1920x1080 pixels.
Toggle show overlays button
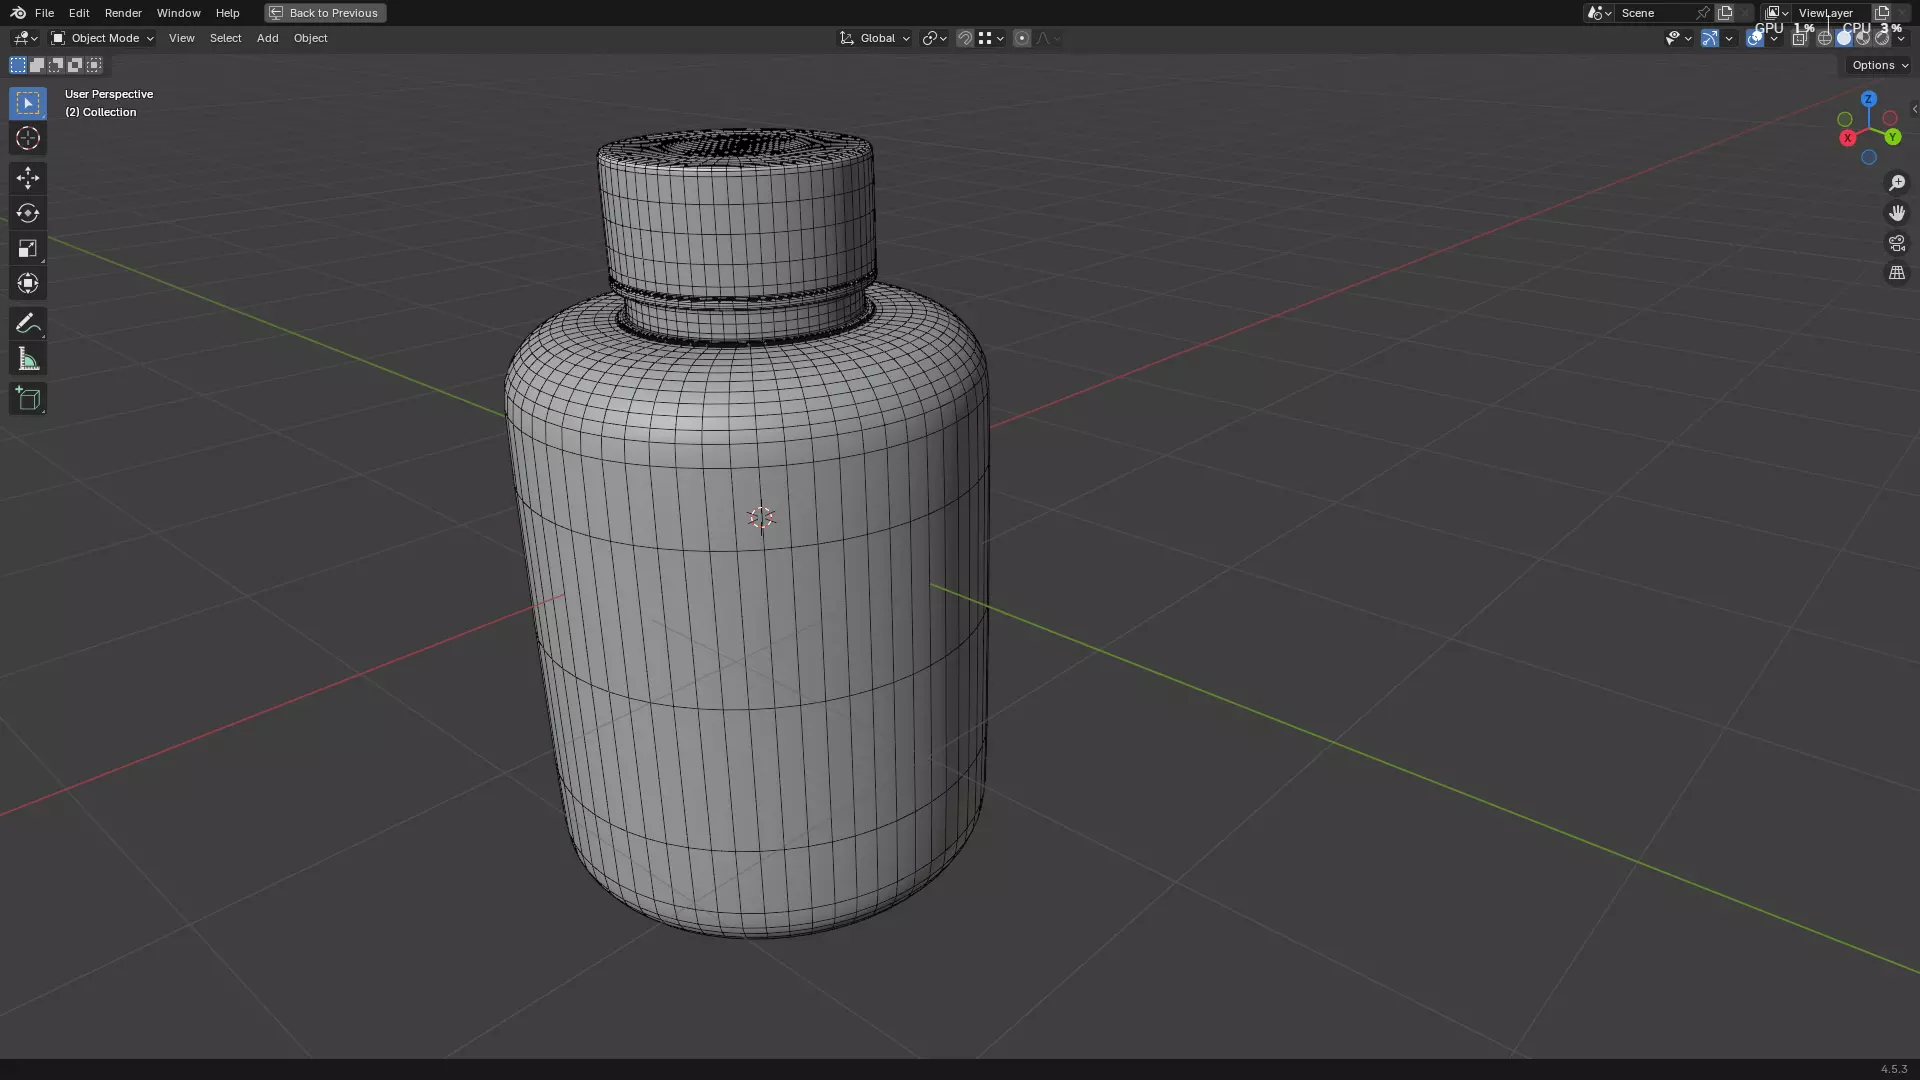[x=1755, y=38]
